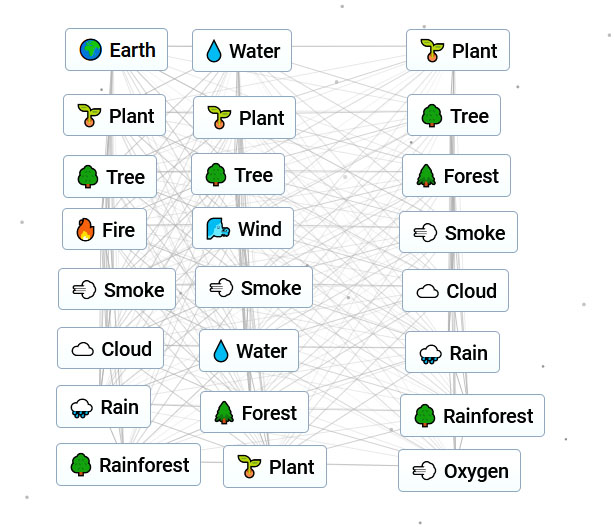The width and height of the screenshot is (614, 527).
Task: Click the cloud icon beside the lower Water
Action: [x=83, y=349]
